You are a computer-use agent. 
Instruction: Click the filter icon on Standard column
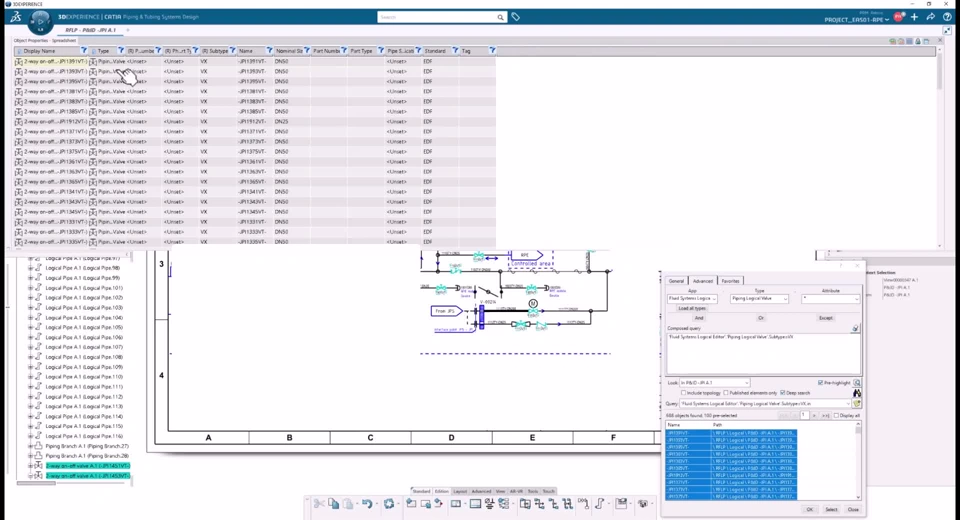[455, 51]
